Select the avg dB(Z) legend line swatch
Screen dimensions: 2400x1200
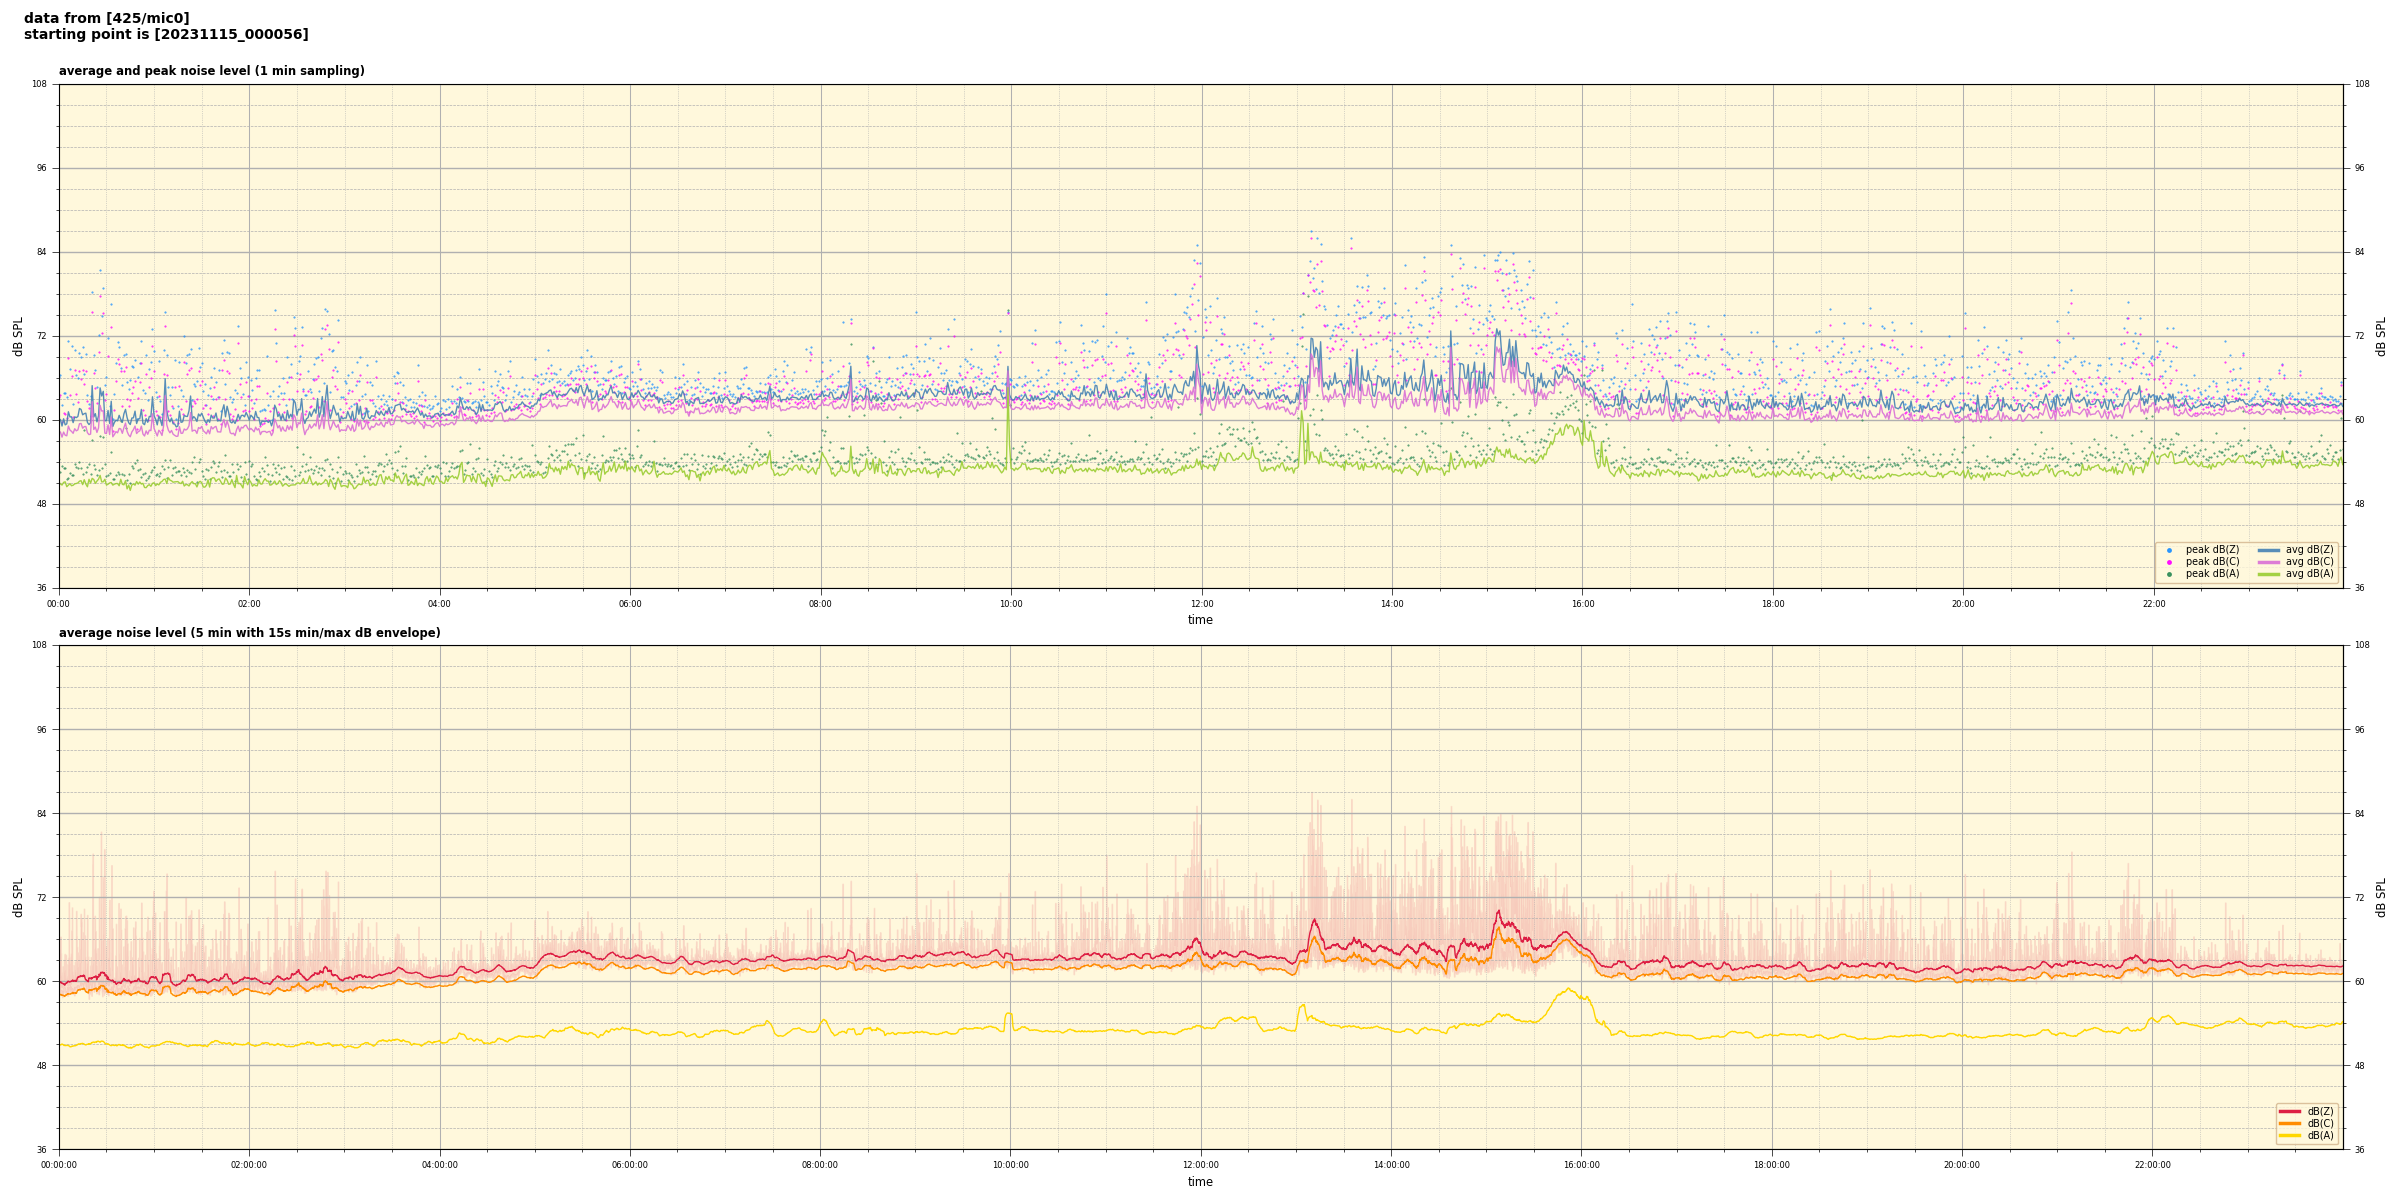pos(2268,550)
